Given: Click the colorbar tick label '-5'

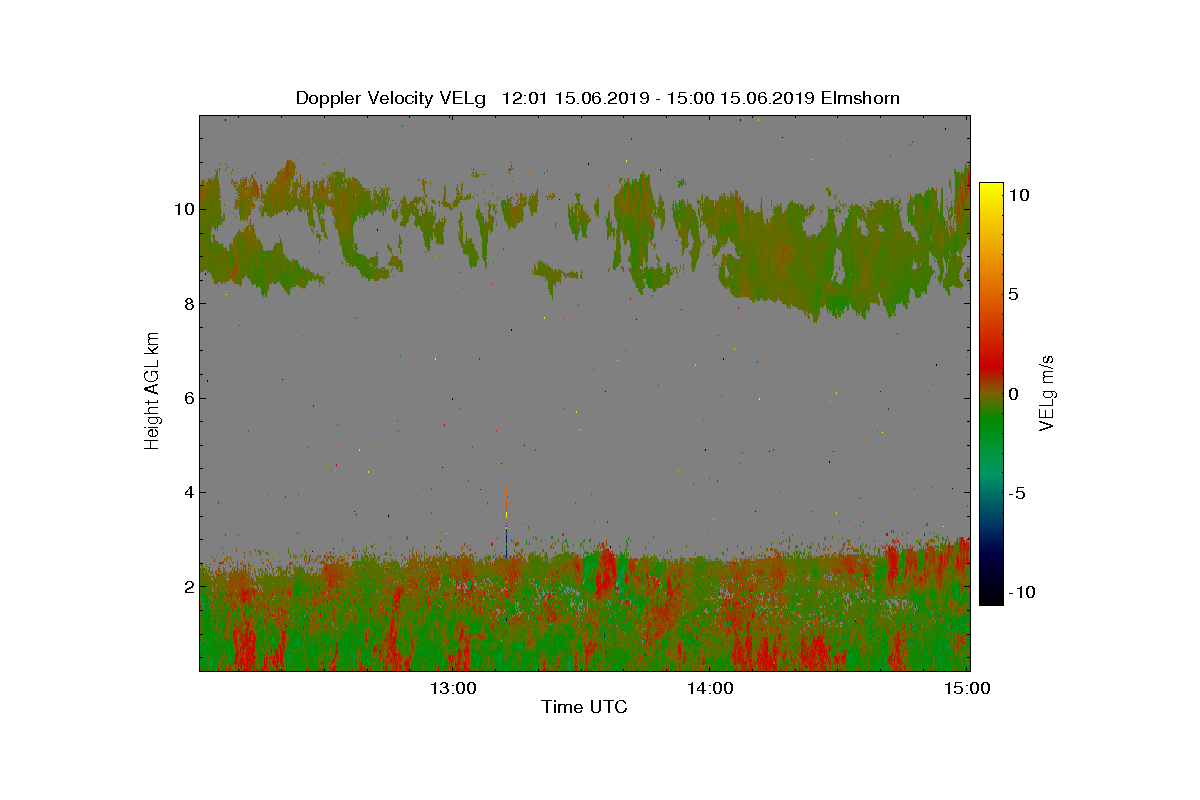Looking at the screenshot, I should 1017,493.
